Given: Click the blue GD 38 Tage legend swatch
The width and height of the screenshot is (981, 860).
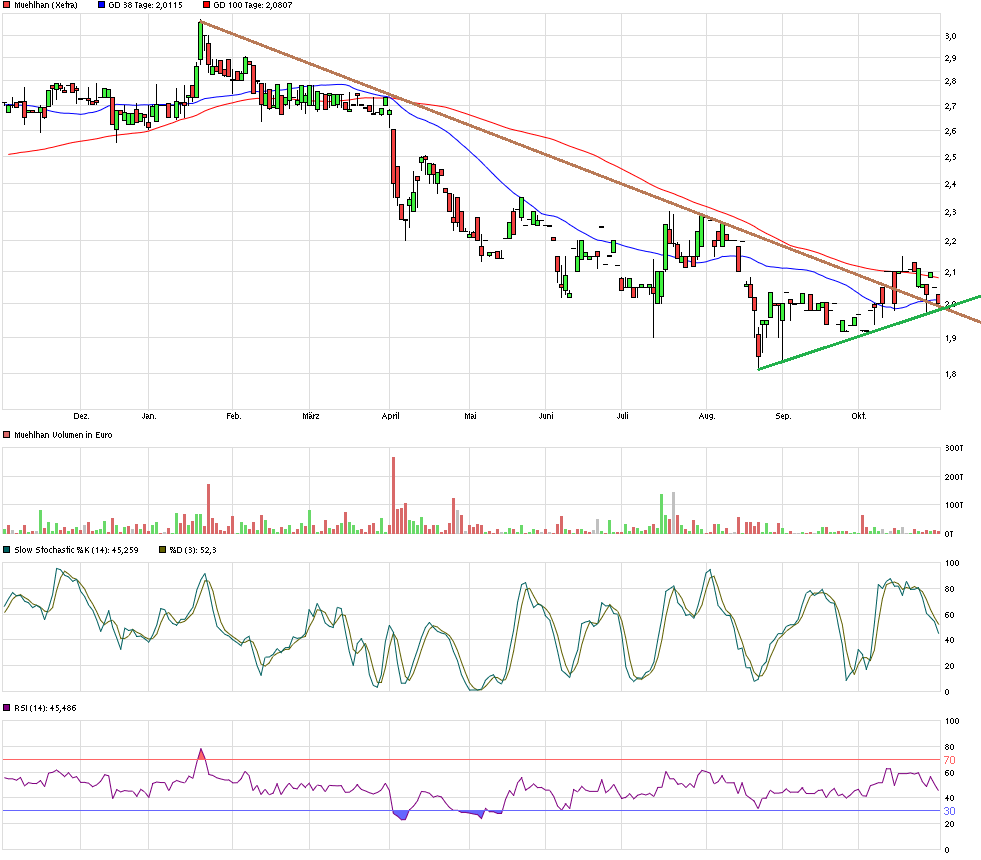Looking at the screenshot, I should tap(102, 6).
